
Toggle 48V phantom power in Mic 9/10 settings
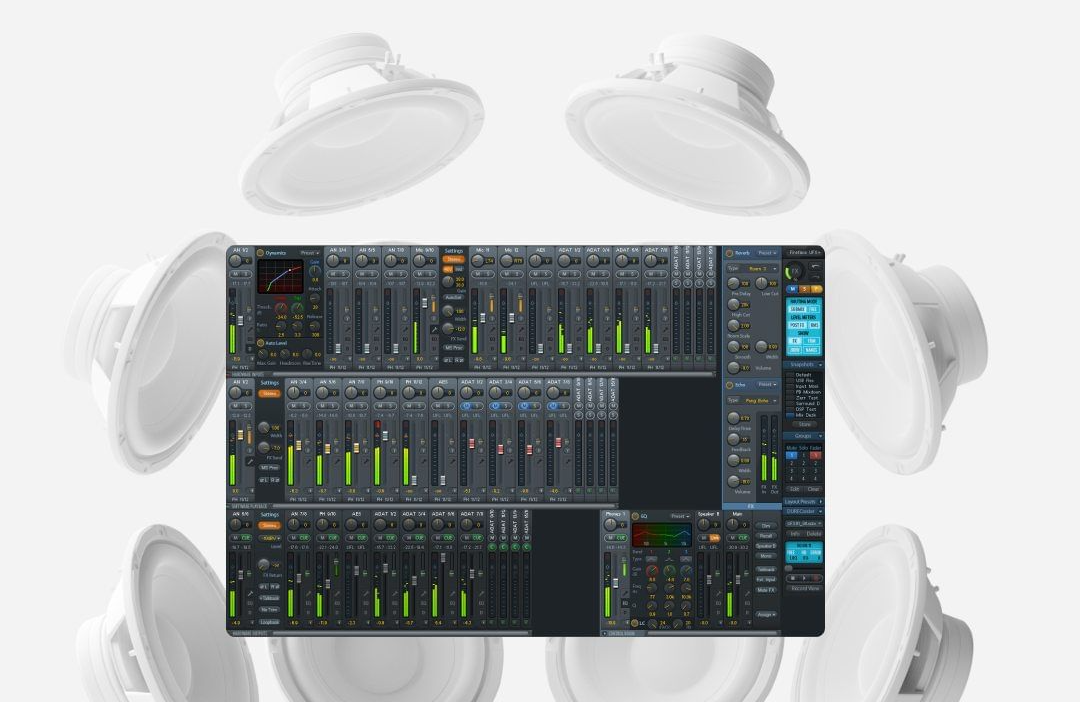(448, 269)
